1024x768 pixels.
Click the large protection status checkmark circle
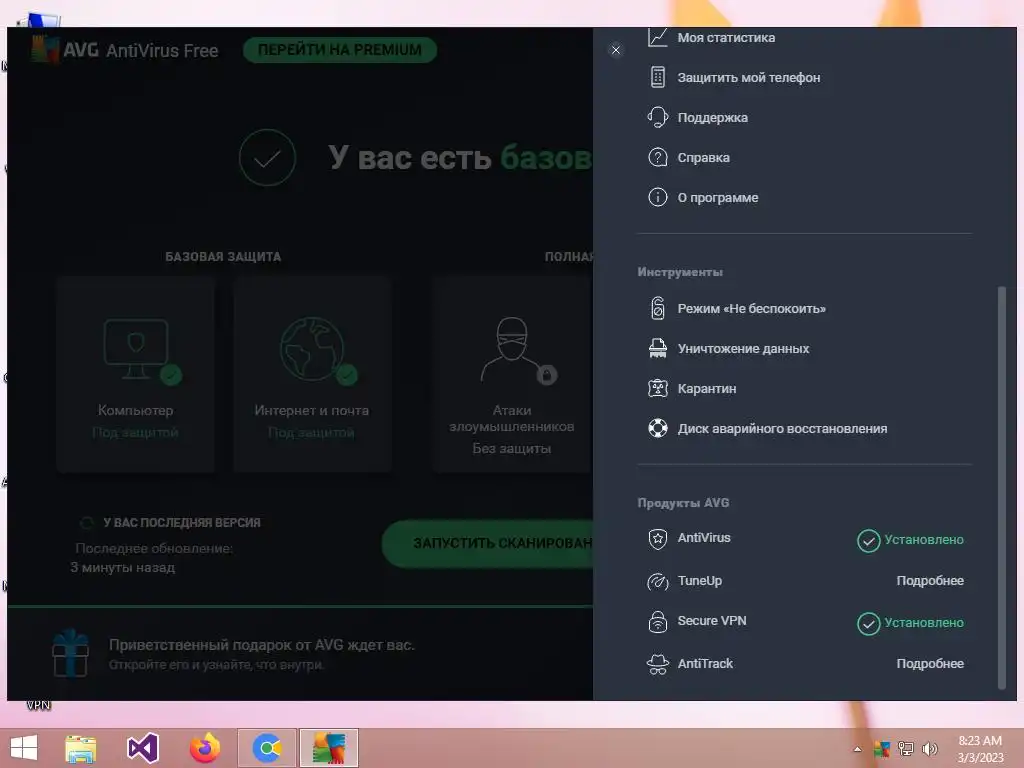pos(267,157)
